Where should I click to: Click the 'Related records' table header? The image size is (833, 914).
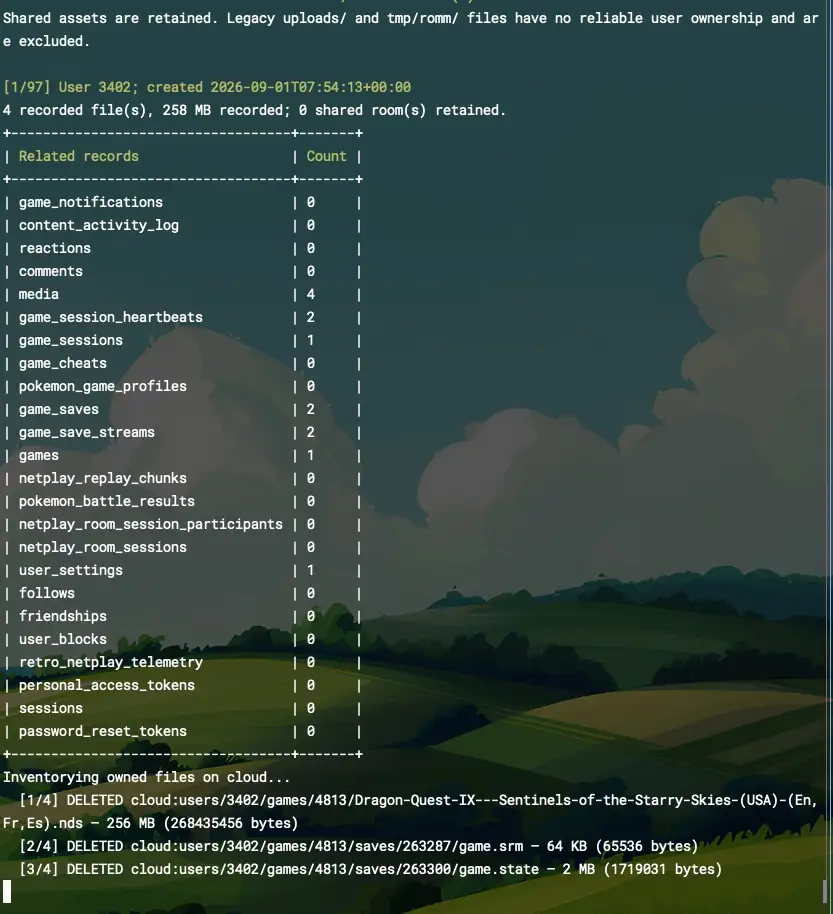[79, 156]
